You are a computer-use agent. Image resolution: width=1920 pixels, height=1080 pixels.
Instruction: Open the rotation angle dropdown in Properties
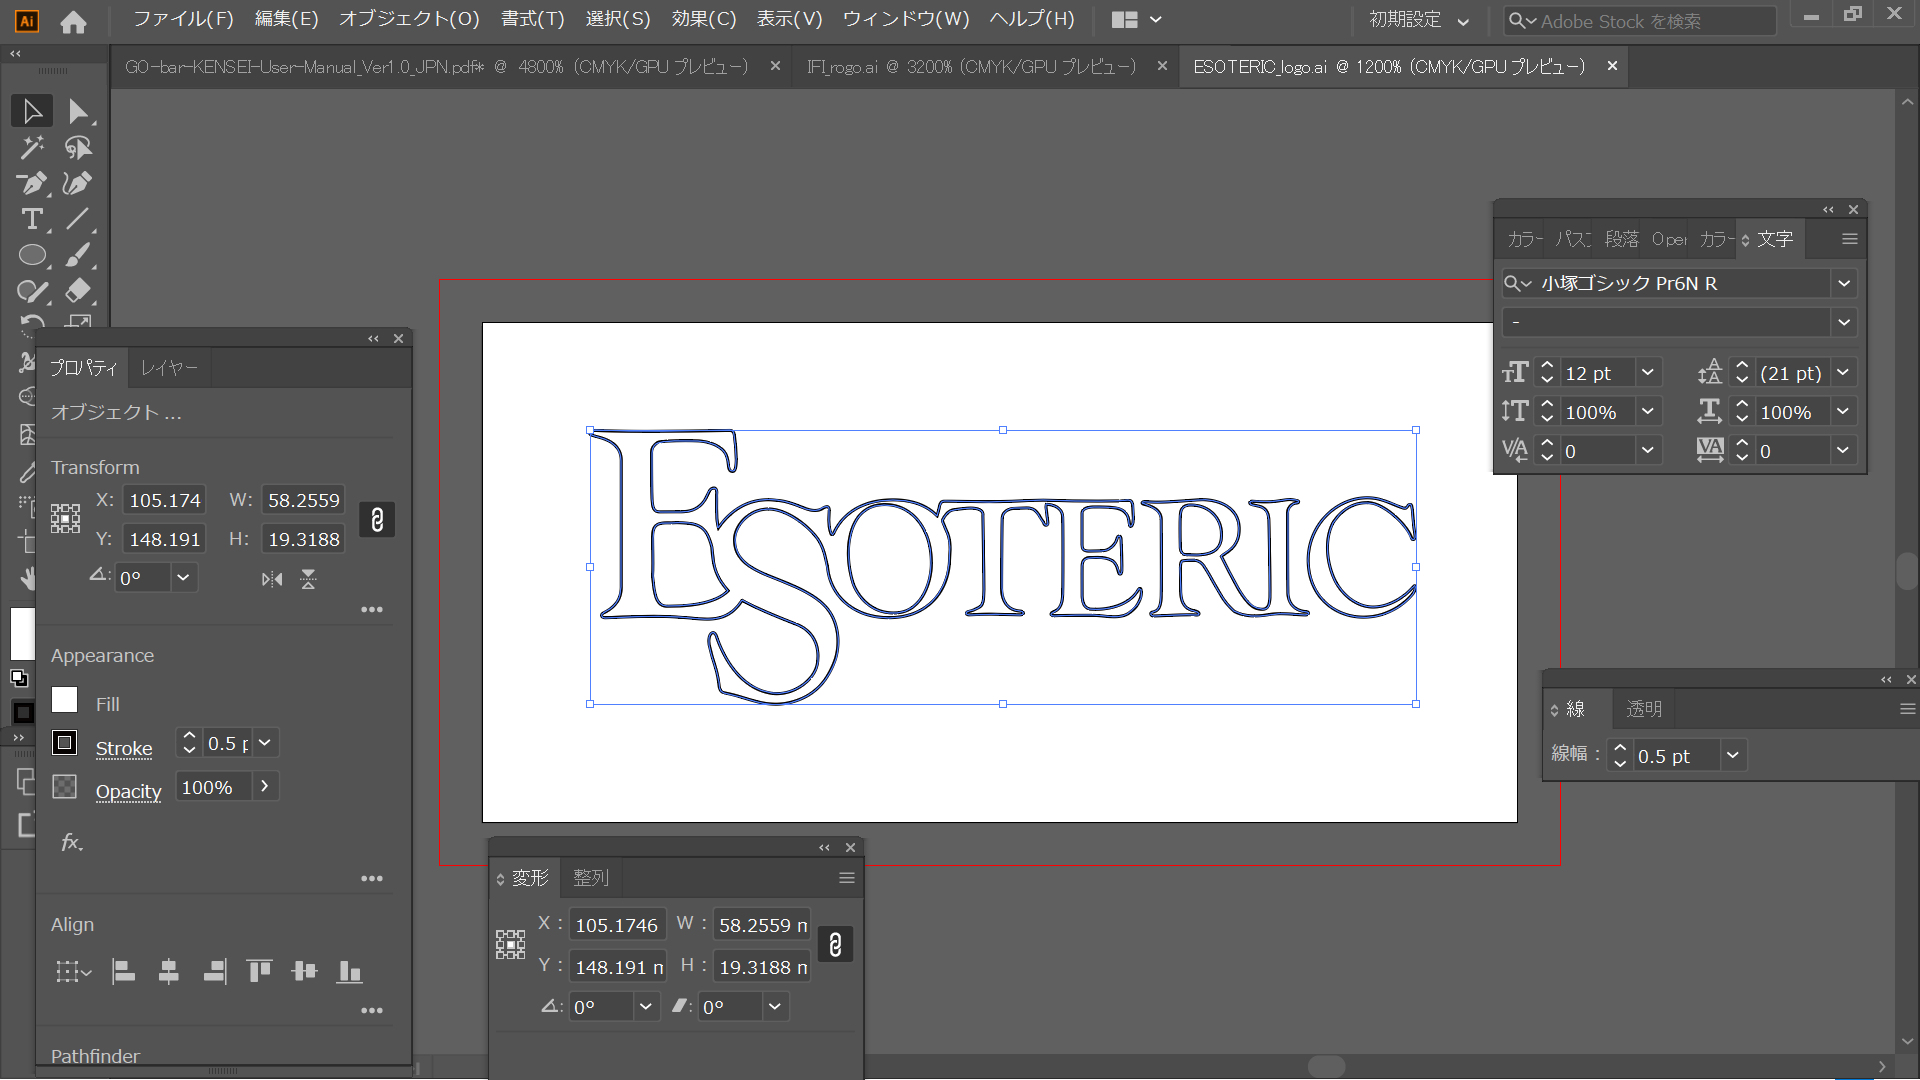(x=183, y=578)
